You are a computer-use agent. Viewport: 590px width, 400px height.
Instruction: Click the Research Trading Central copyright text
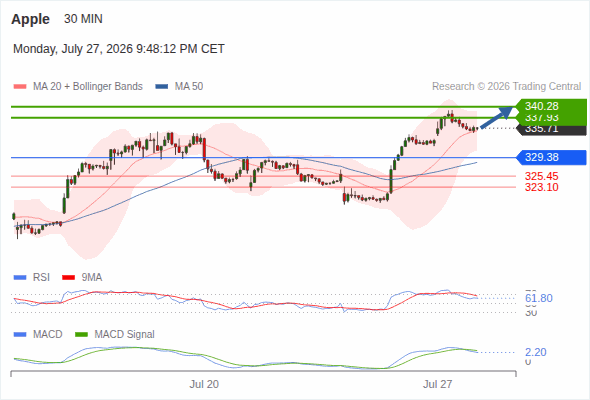click(506, 87)
